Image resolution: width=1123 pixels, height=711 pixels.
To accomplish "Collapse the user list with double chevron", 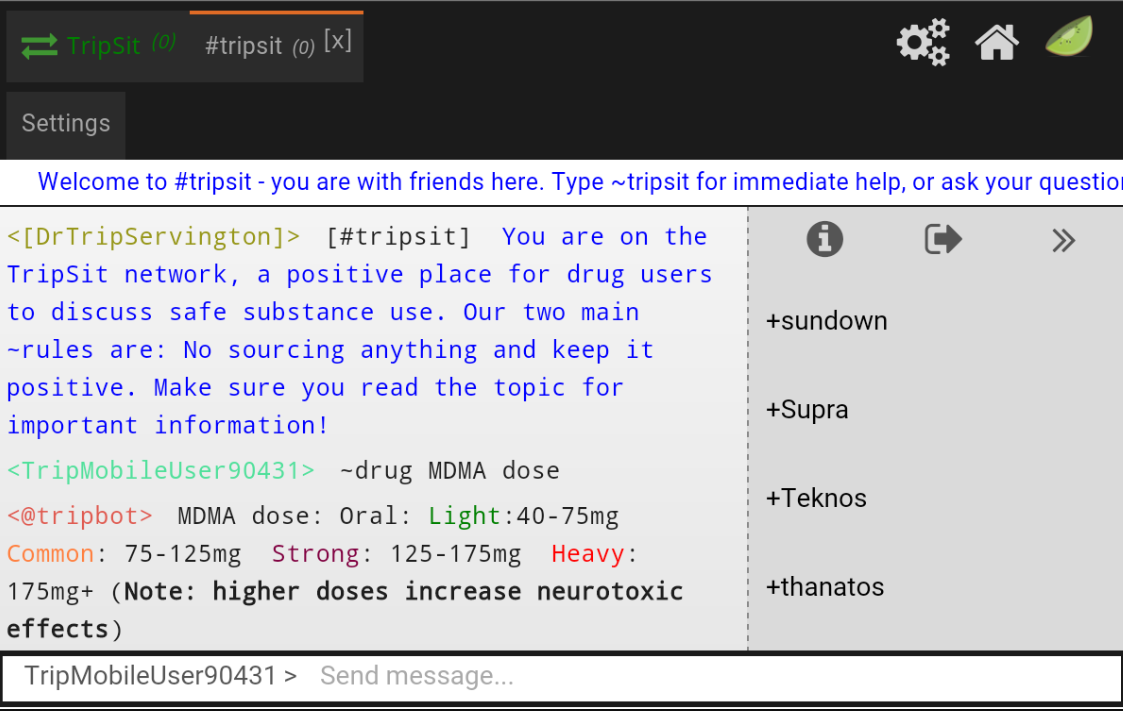I will 1064,241.
